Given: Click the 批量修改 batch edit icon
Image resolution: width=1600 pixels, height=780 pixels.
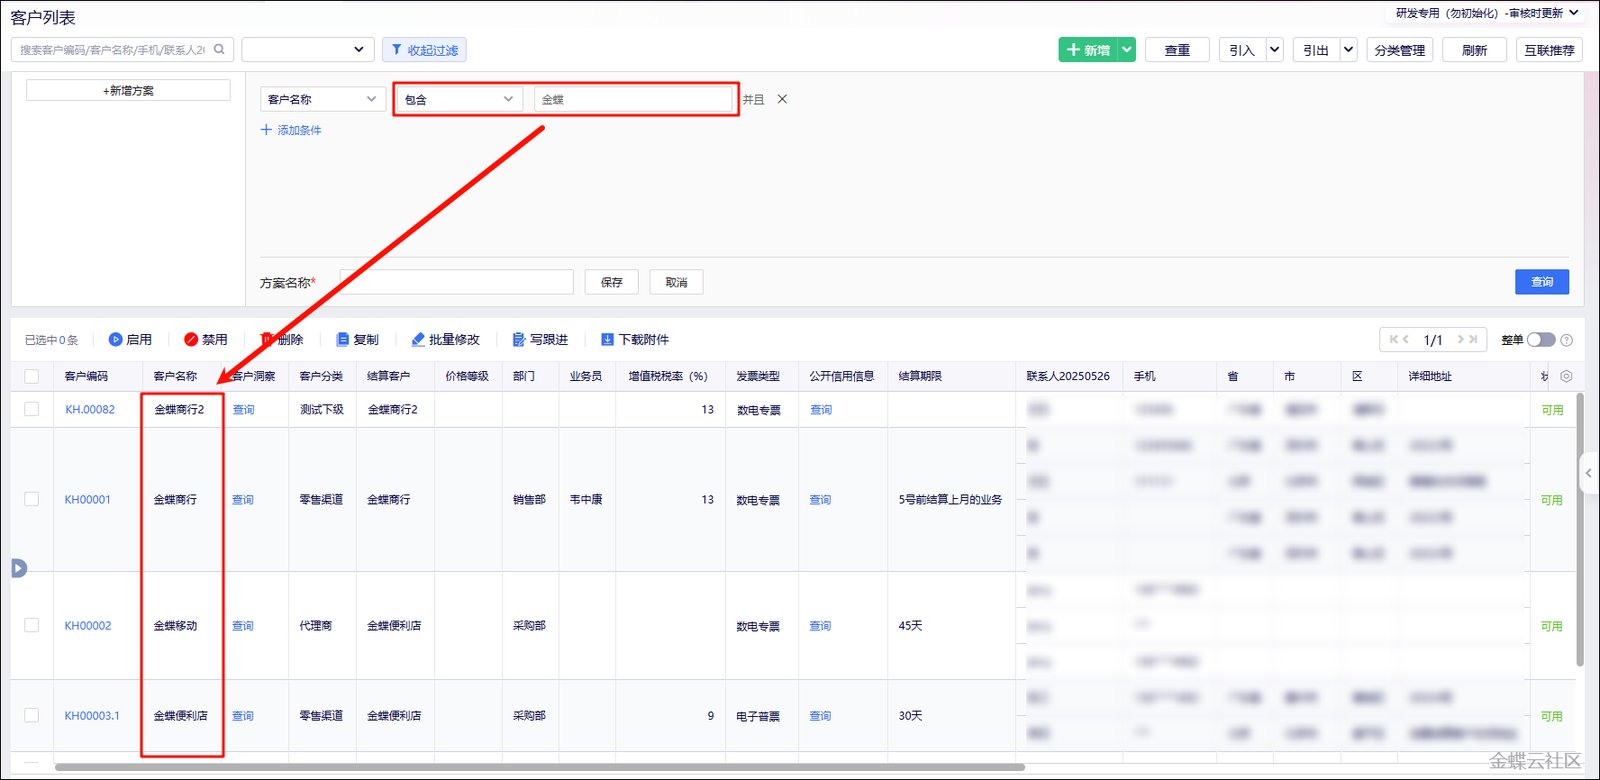Looking at the screenshot, I should (x=418, y=340).
